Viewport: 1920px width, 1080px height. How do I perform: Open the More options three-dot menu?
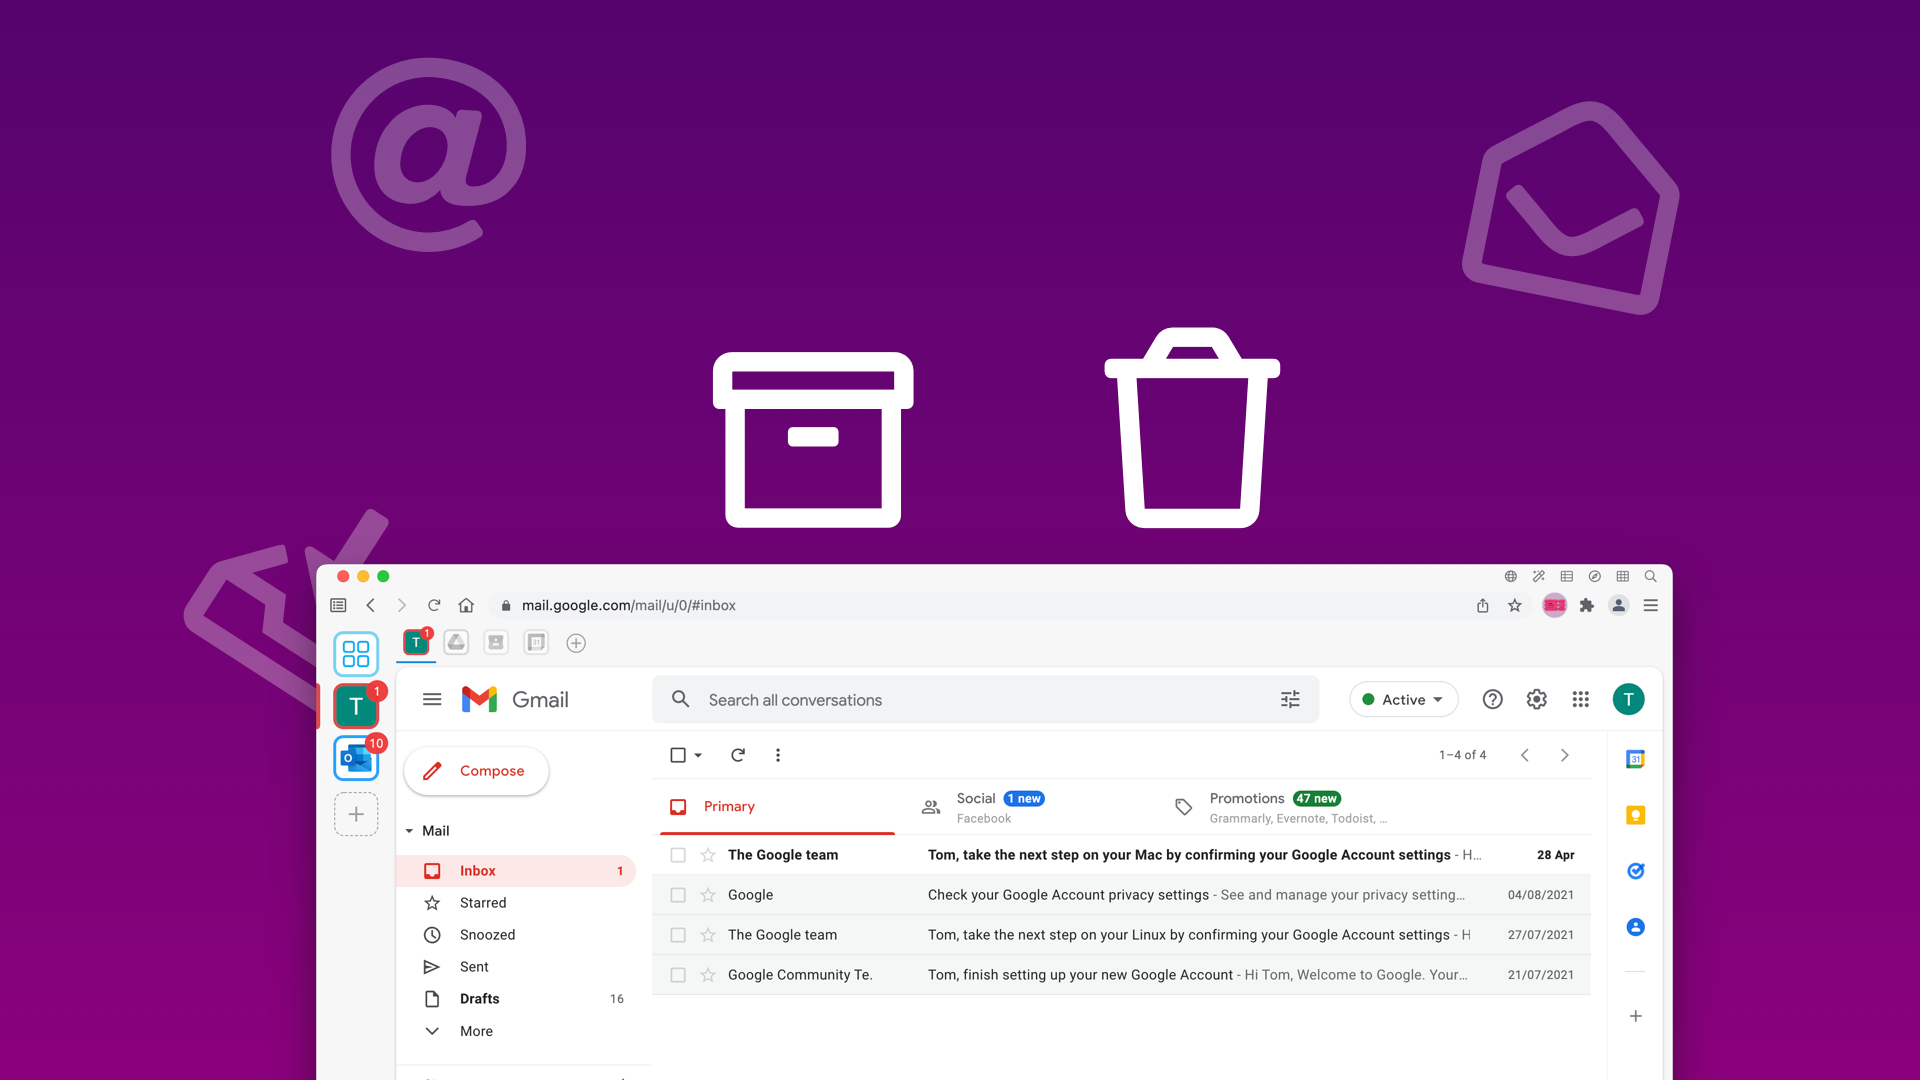pyautogui.click(x=778, y=754)
